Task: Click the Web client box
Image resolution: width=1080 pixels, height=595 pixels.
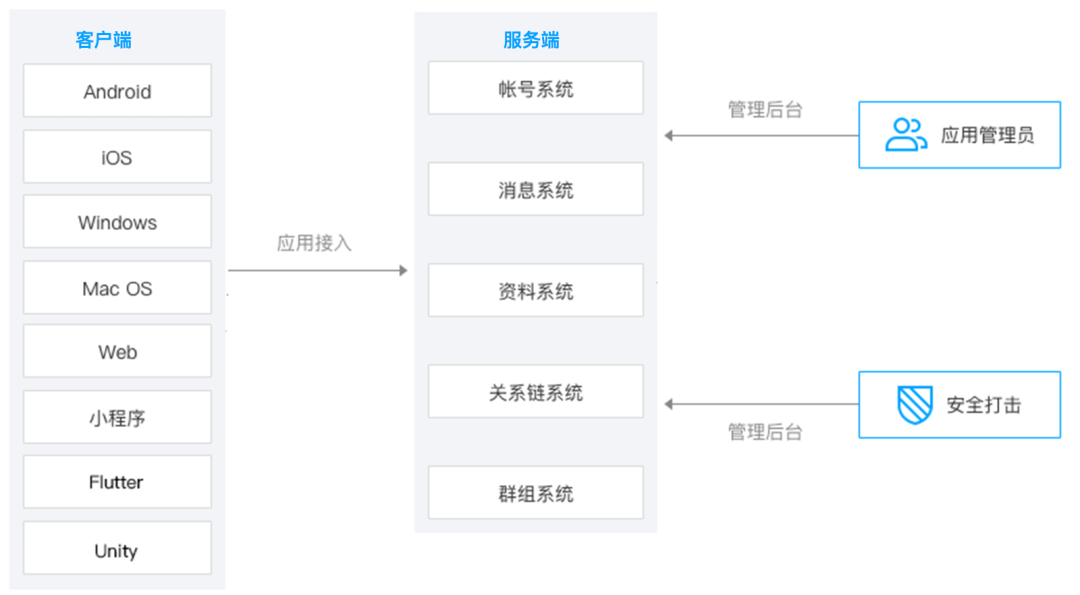Action: (x=117, y=352)
